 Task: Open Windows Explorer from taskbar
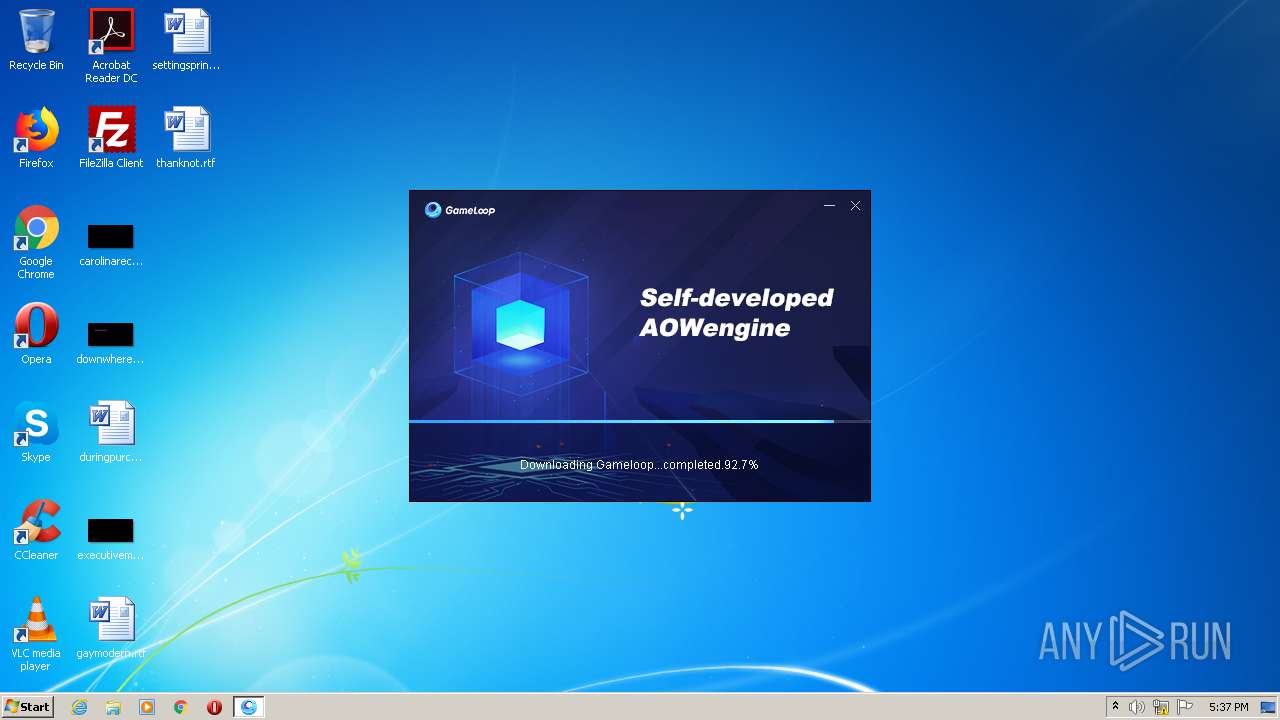[x=113, y=707]
